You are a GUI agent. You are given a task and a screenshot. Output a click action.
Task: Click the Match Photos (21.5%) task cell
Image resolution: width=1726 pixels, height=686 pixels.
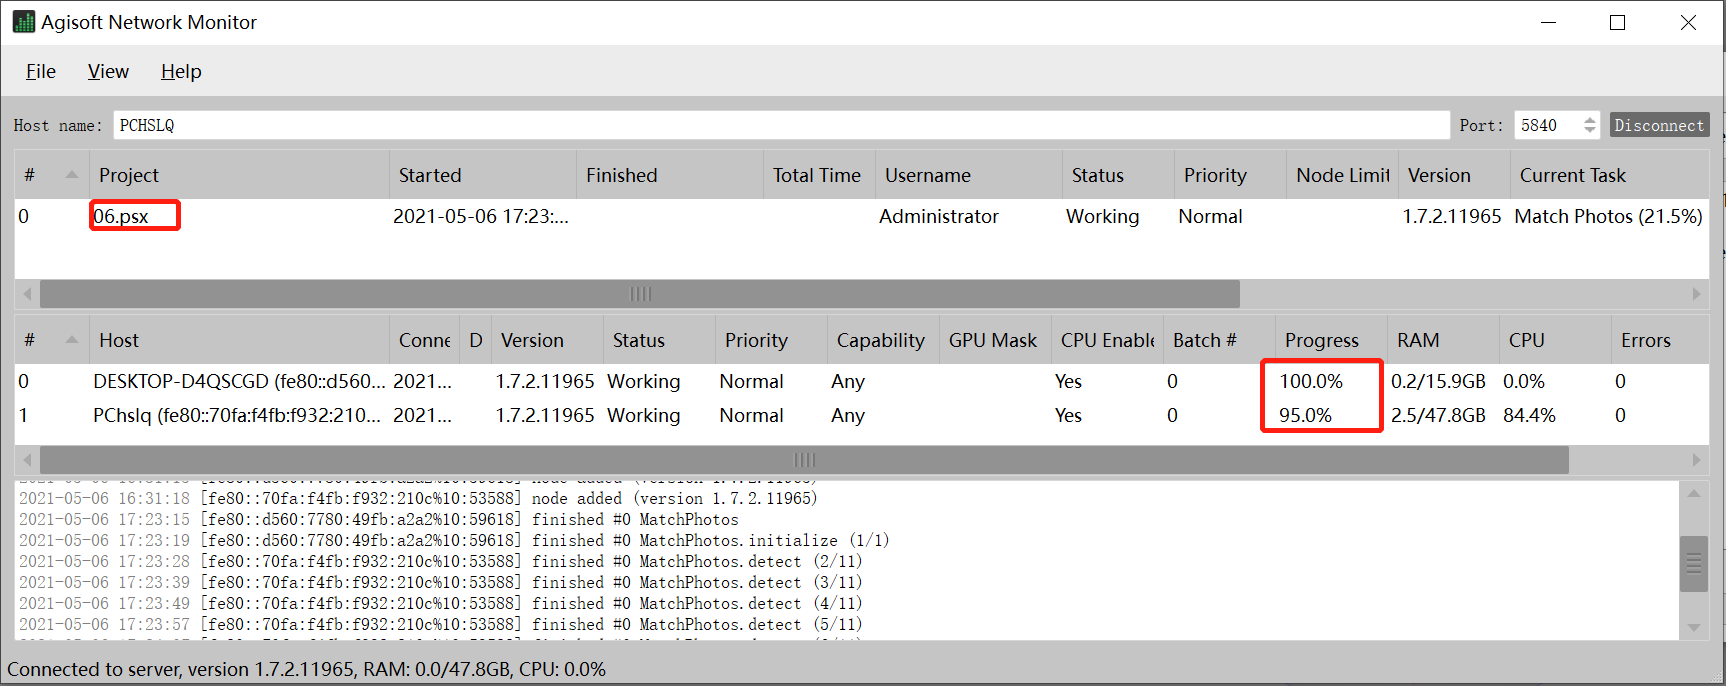[1608, 216]
